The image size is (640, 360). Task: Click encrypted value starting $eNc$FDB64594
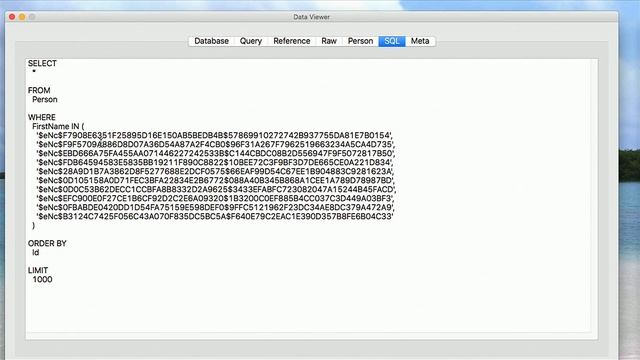214,162
